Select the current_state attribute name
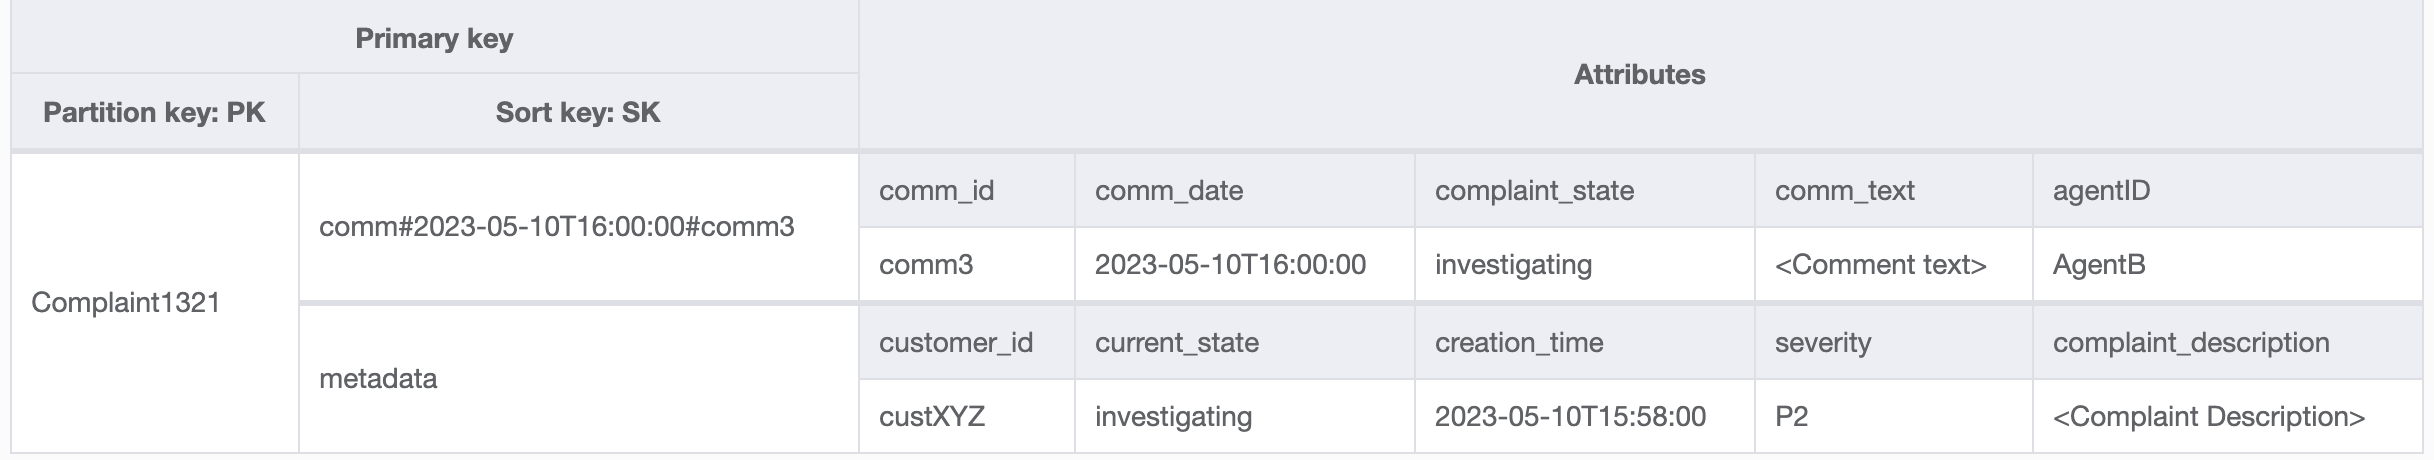Screen dimensions: 2434x460 click(x=1176, y=343)
